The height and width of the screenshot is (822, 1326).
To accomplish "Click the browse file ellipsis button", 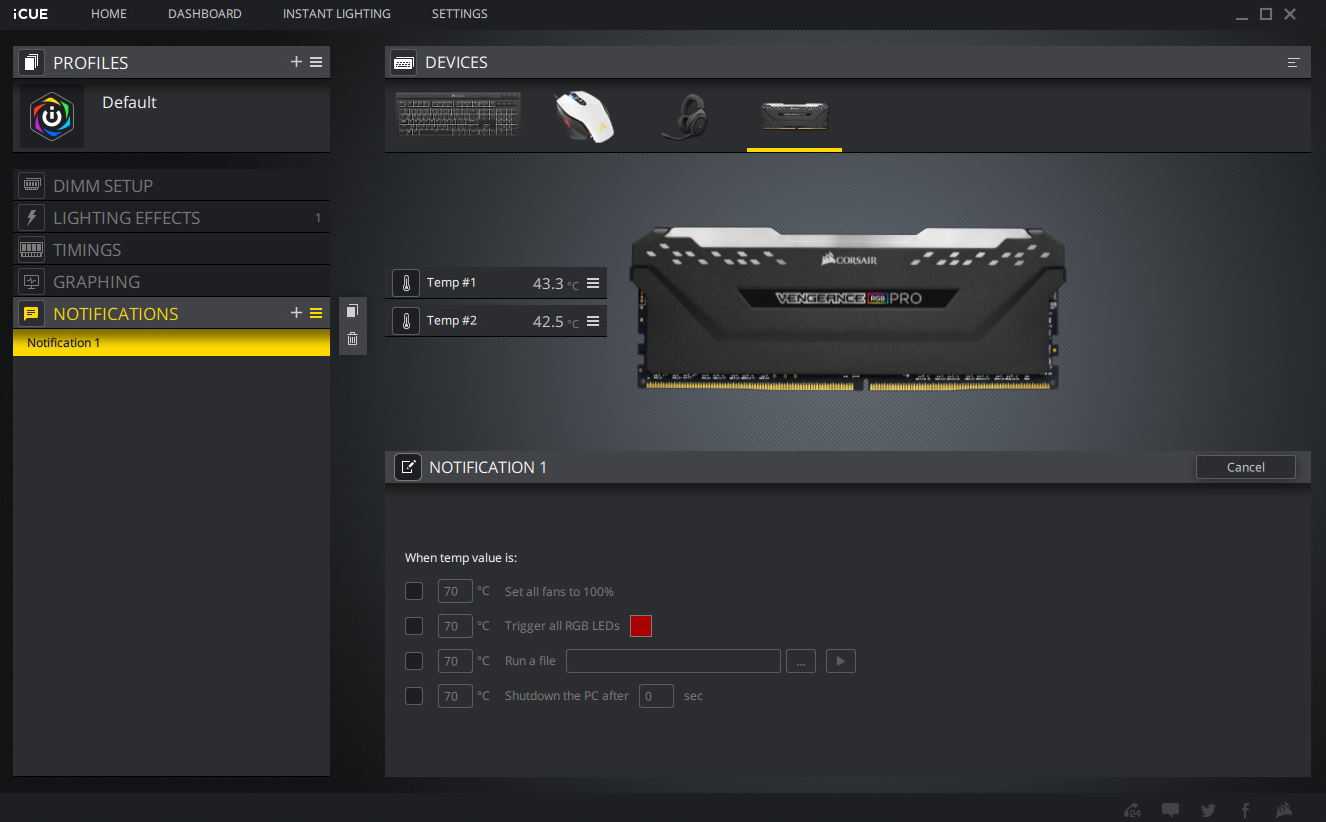I will click(800, 661).
